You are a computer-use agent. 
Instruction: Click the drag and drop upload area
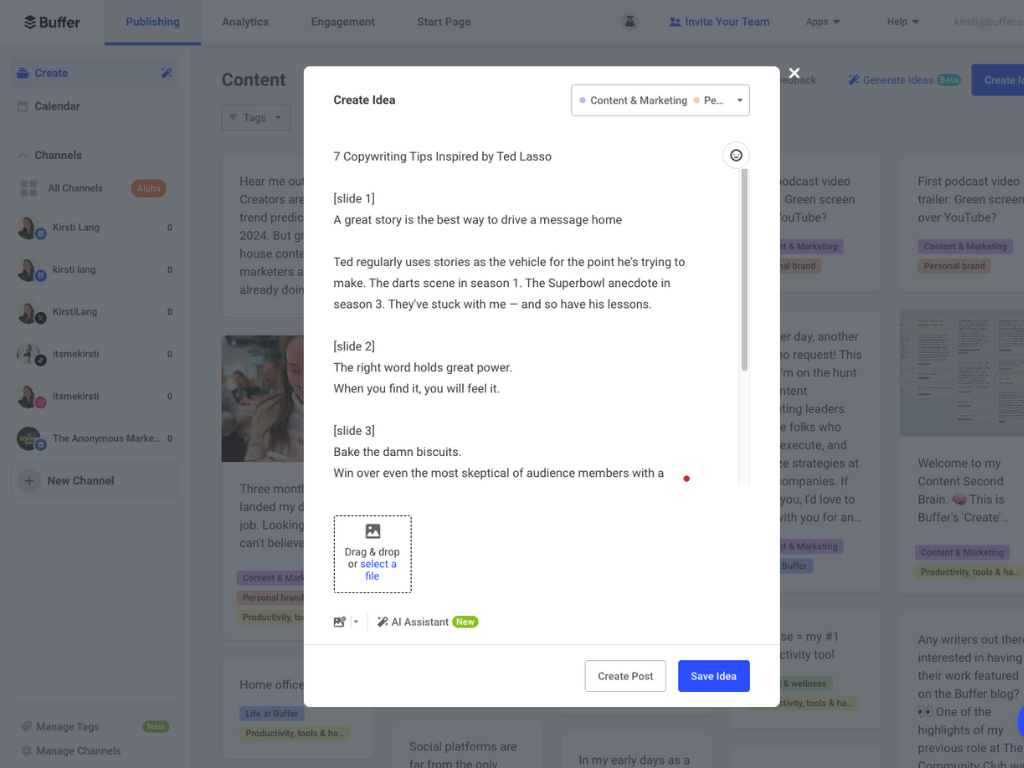373,554
